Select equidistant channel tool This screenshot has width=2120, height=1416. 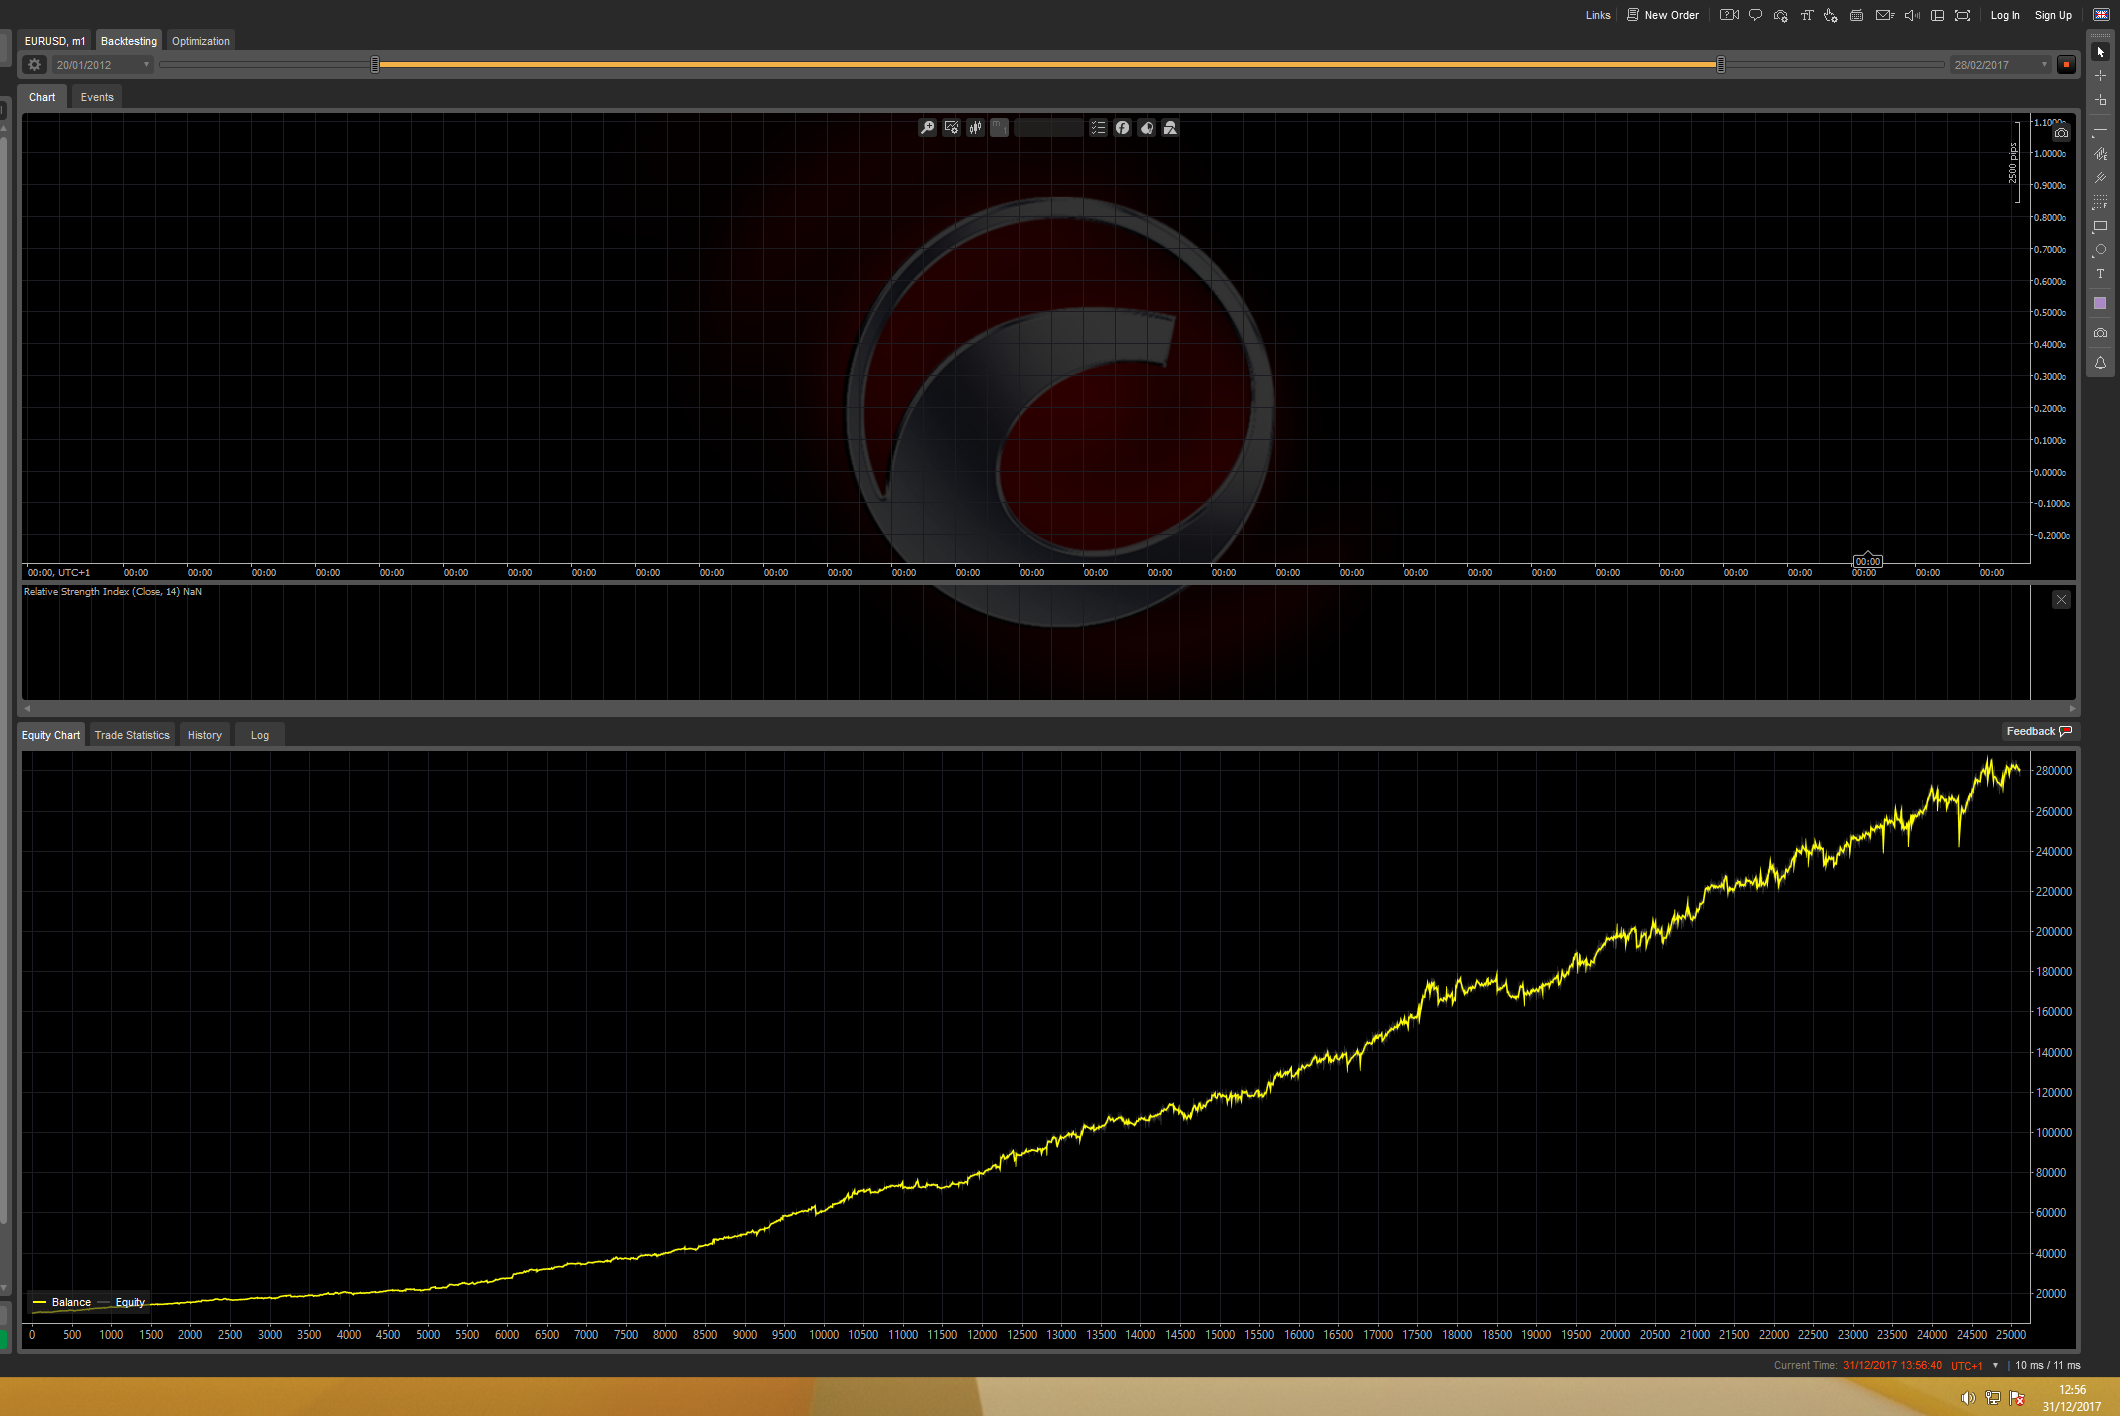(2100, 154)
